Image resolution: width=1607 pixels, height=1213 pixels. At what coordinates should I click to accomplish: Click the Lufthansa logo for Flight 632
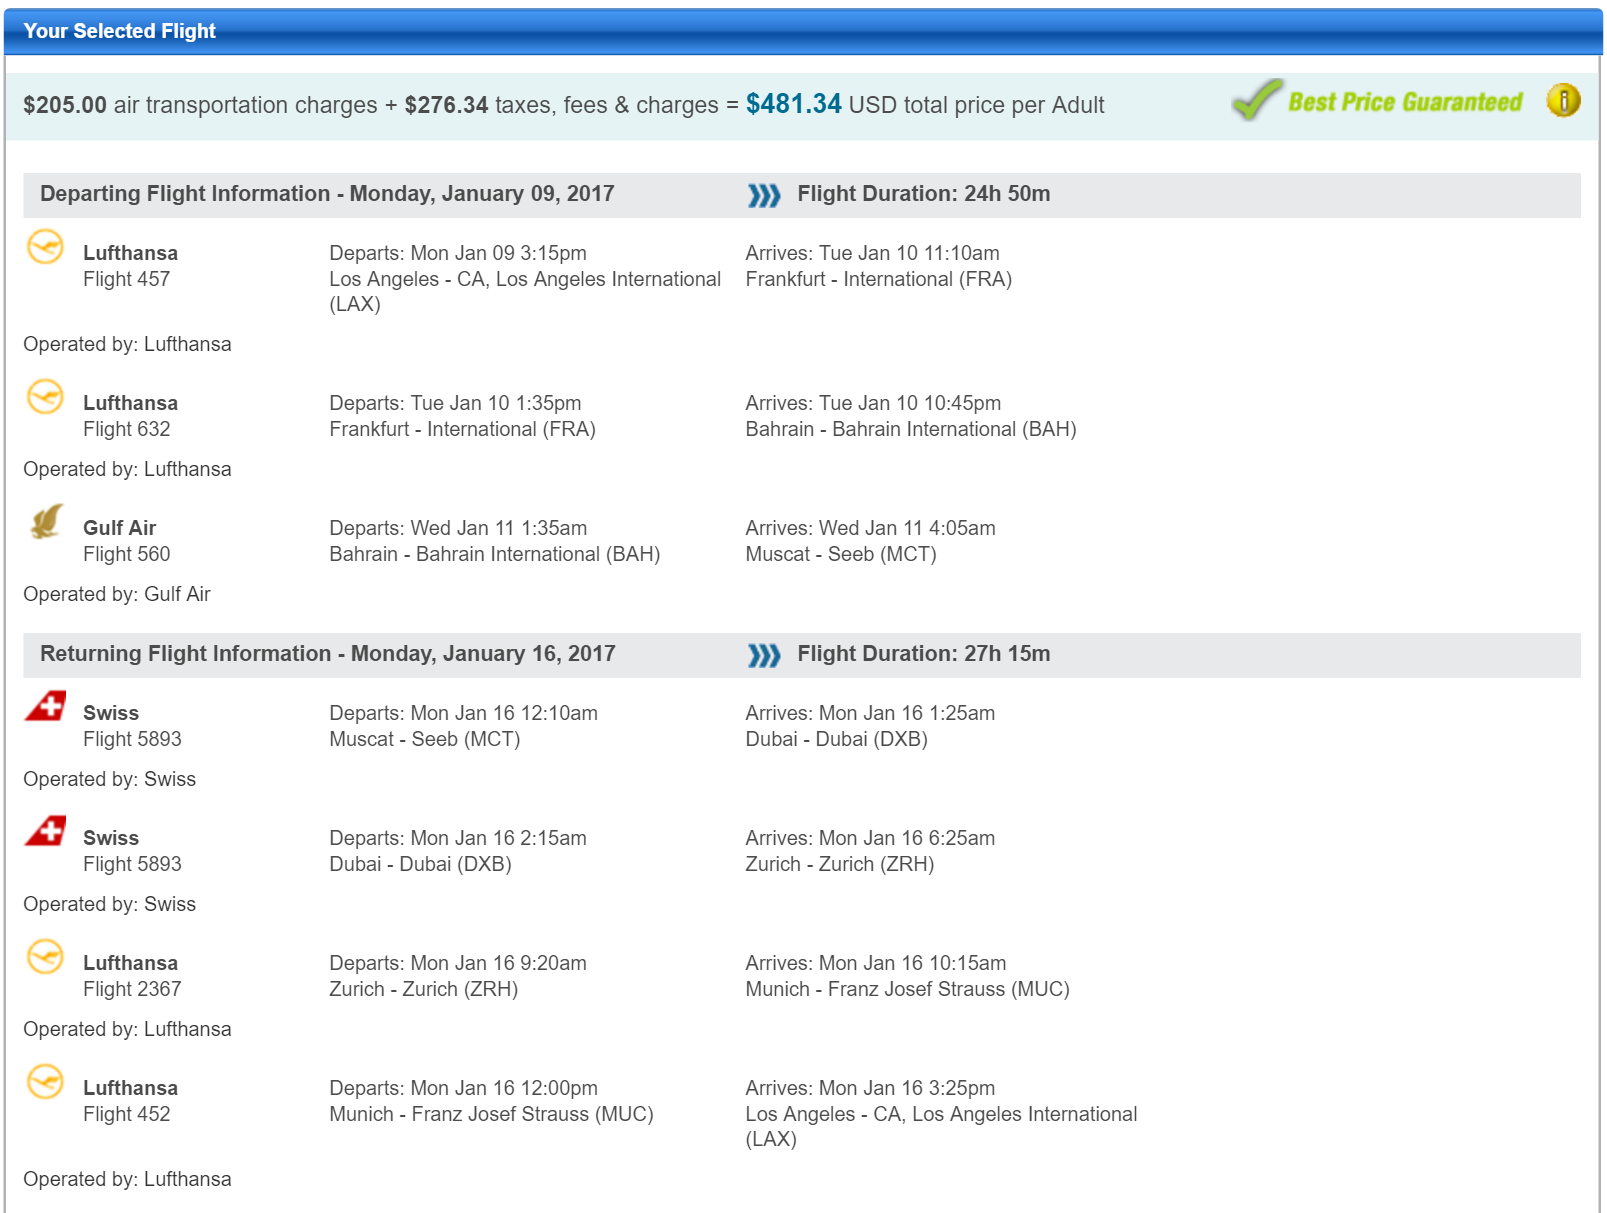(45, 396)
